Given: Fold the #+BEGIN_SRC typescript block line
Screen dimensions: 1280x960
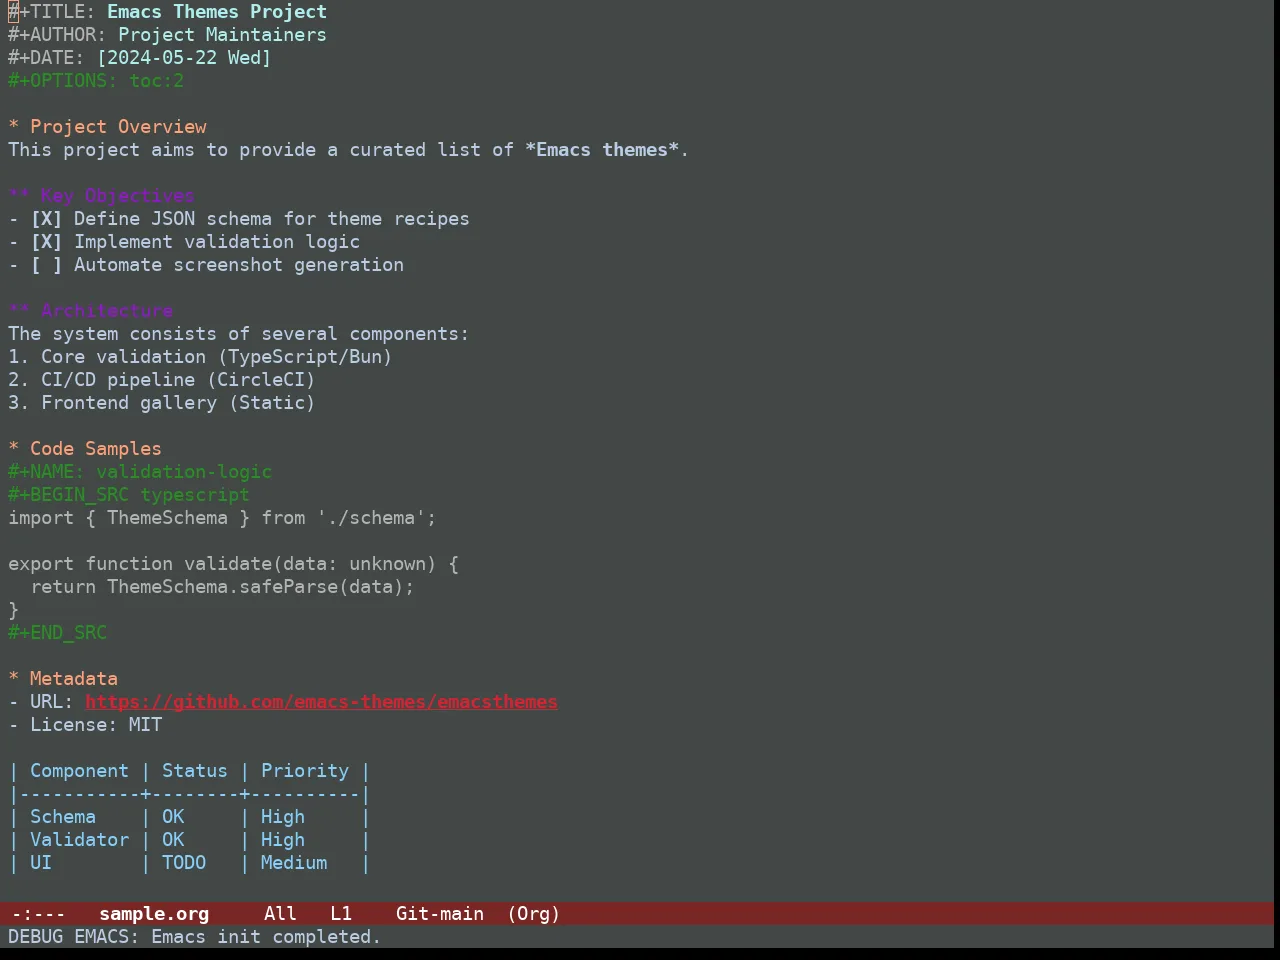Looking at the screenshot, I should 129,495.
